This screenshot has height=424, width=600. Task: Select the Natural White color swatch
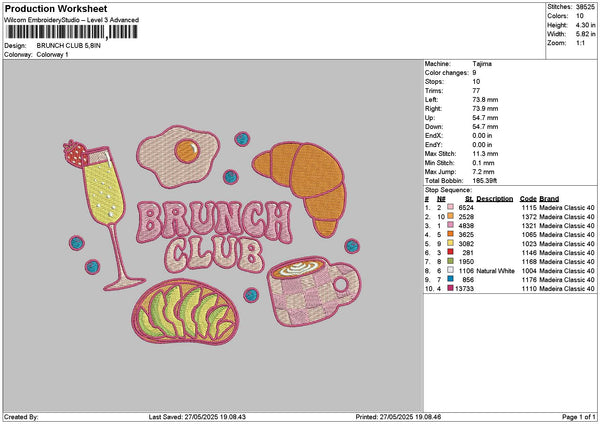tap(450, 271)
